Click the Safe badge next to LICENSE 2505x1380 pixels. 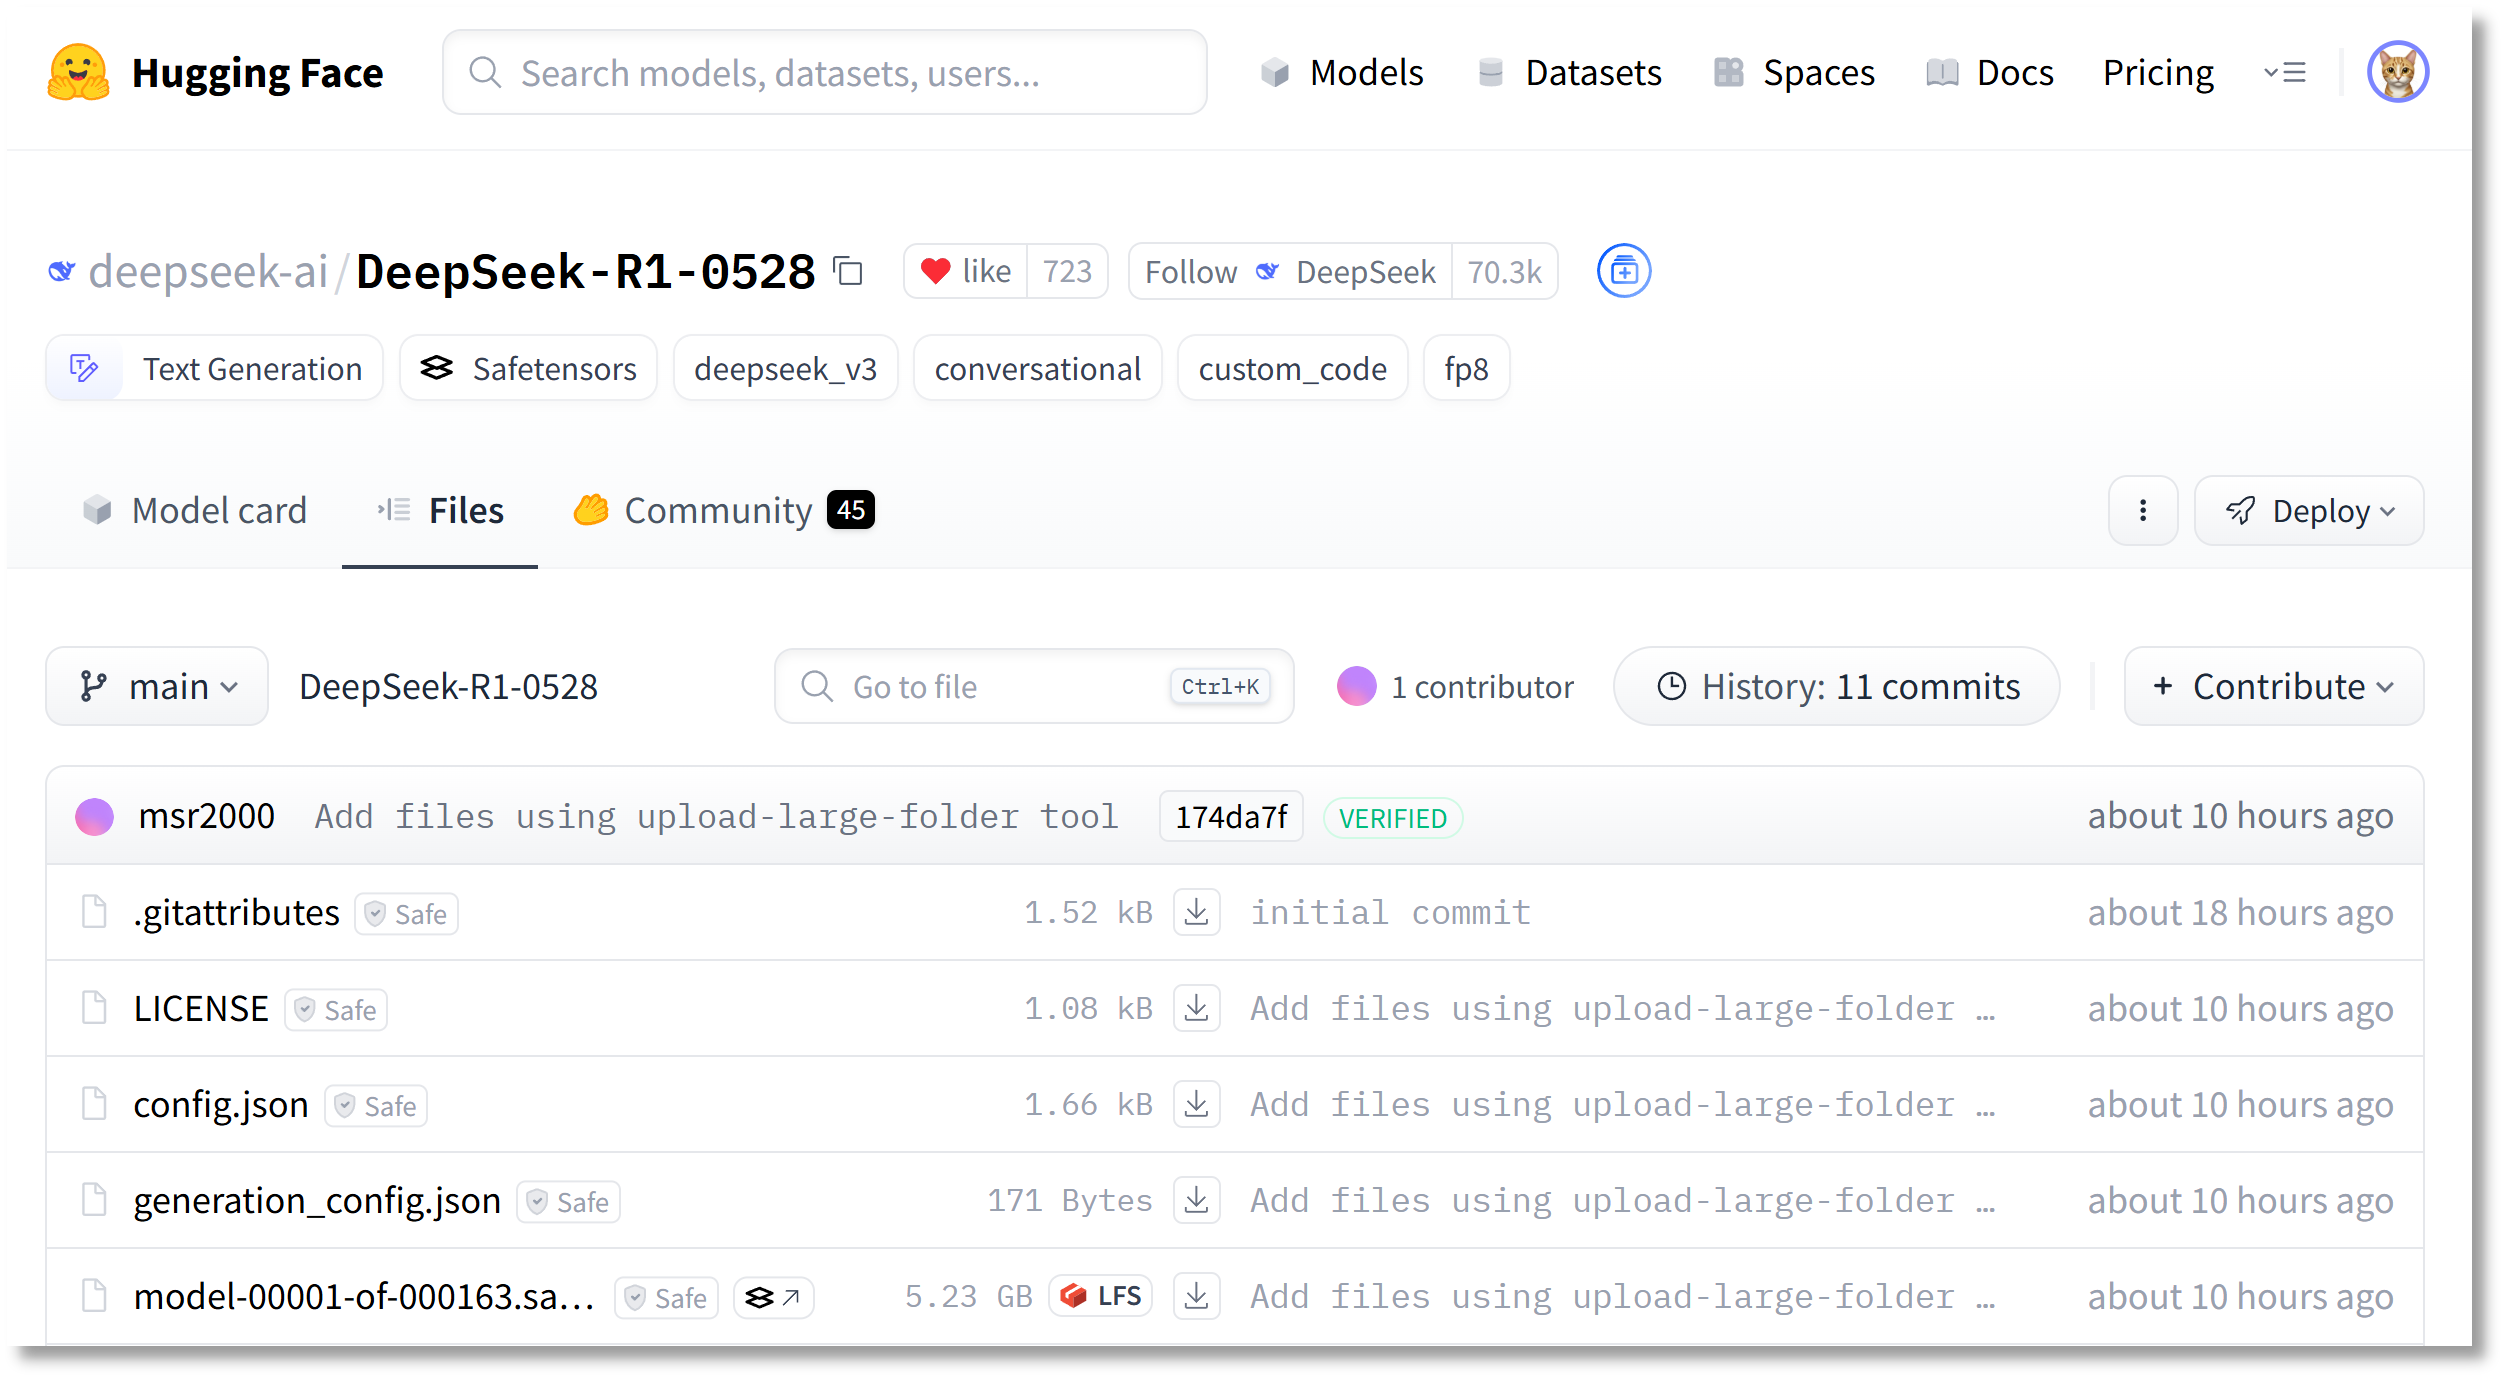(336, 1010)
